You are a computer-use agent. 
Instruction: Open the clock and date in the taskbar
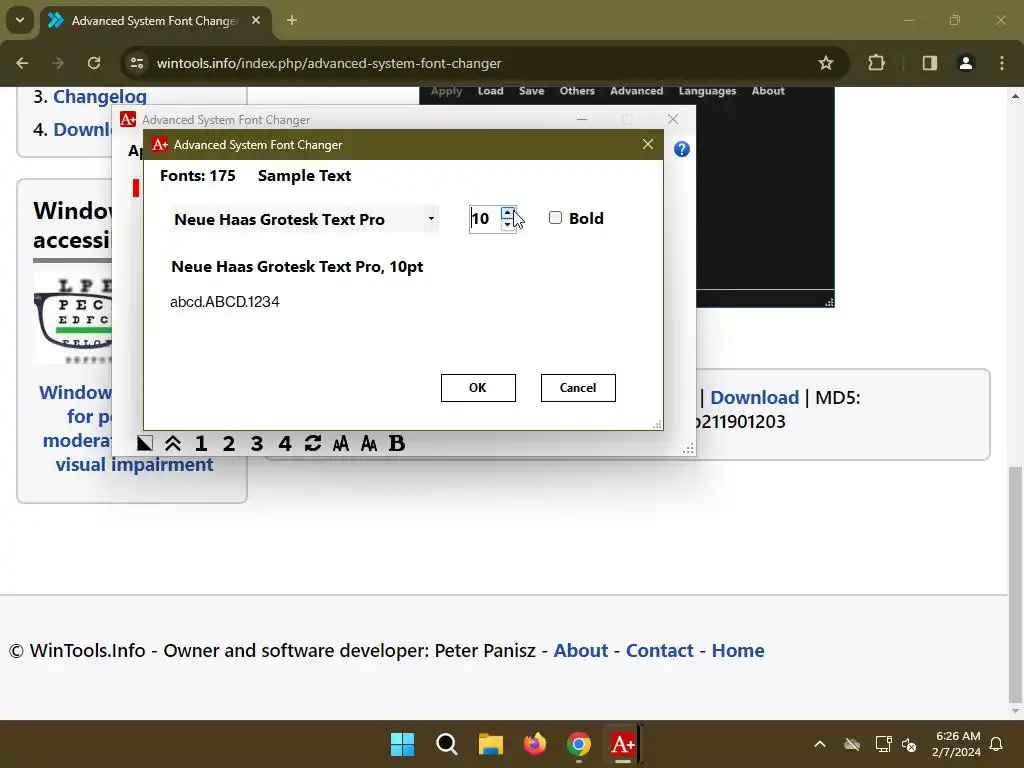pyautogui.click(x=957, y=744)
